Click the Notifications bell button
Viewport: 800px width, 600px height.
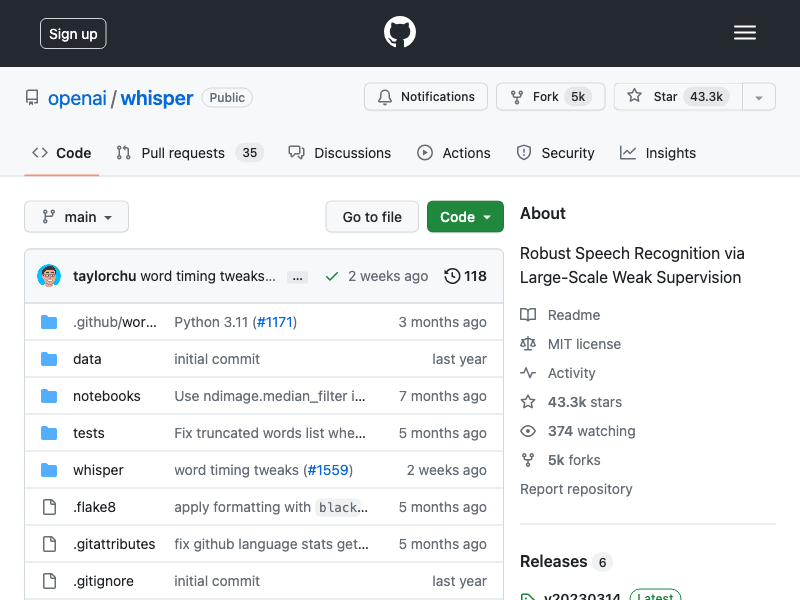(426, 97)
